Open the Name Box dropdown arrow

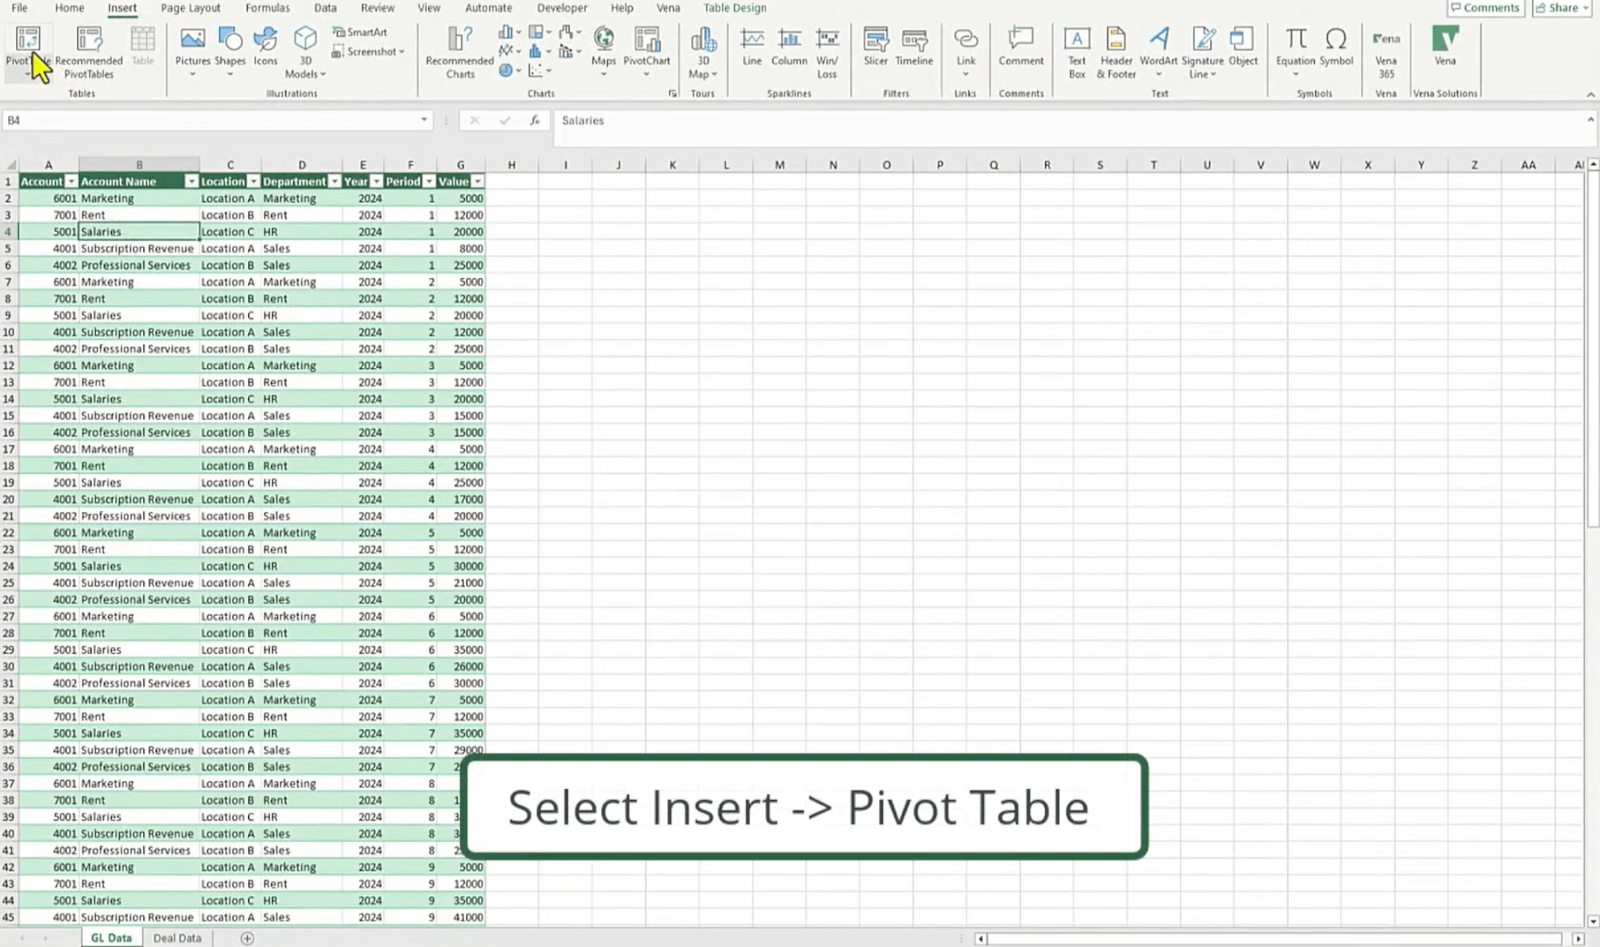click(423, 120)
